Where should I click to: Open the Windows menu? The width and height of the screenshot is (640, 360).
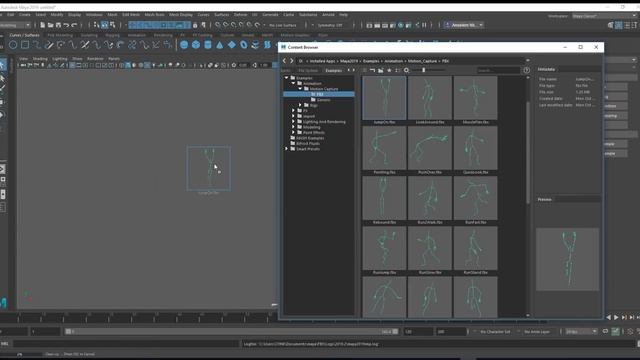94,15
